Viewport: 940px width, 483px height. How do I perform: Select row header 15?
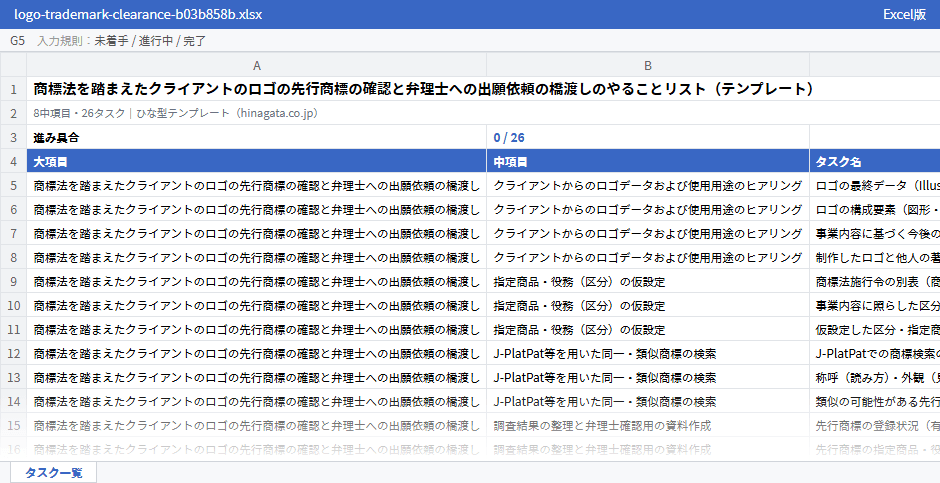[x=13, y=425]
